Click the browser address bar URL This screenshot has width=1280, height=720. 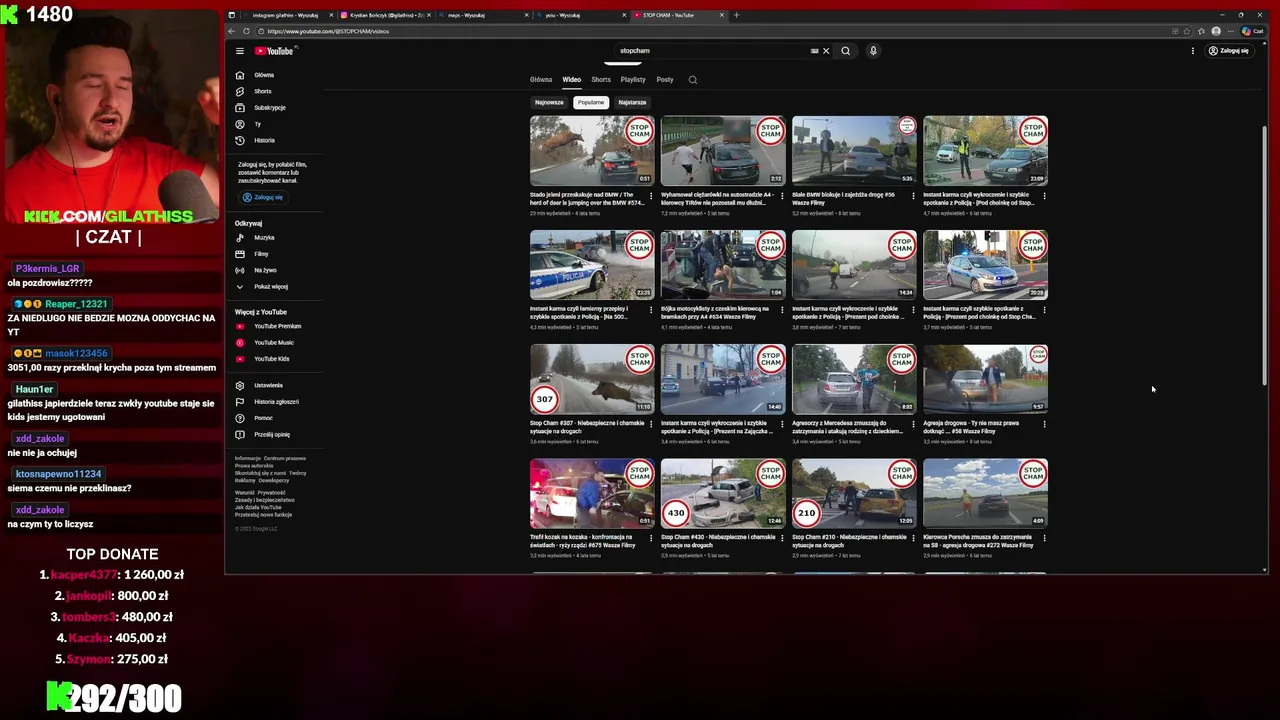click(x=328, y=31)
